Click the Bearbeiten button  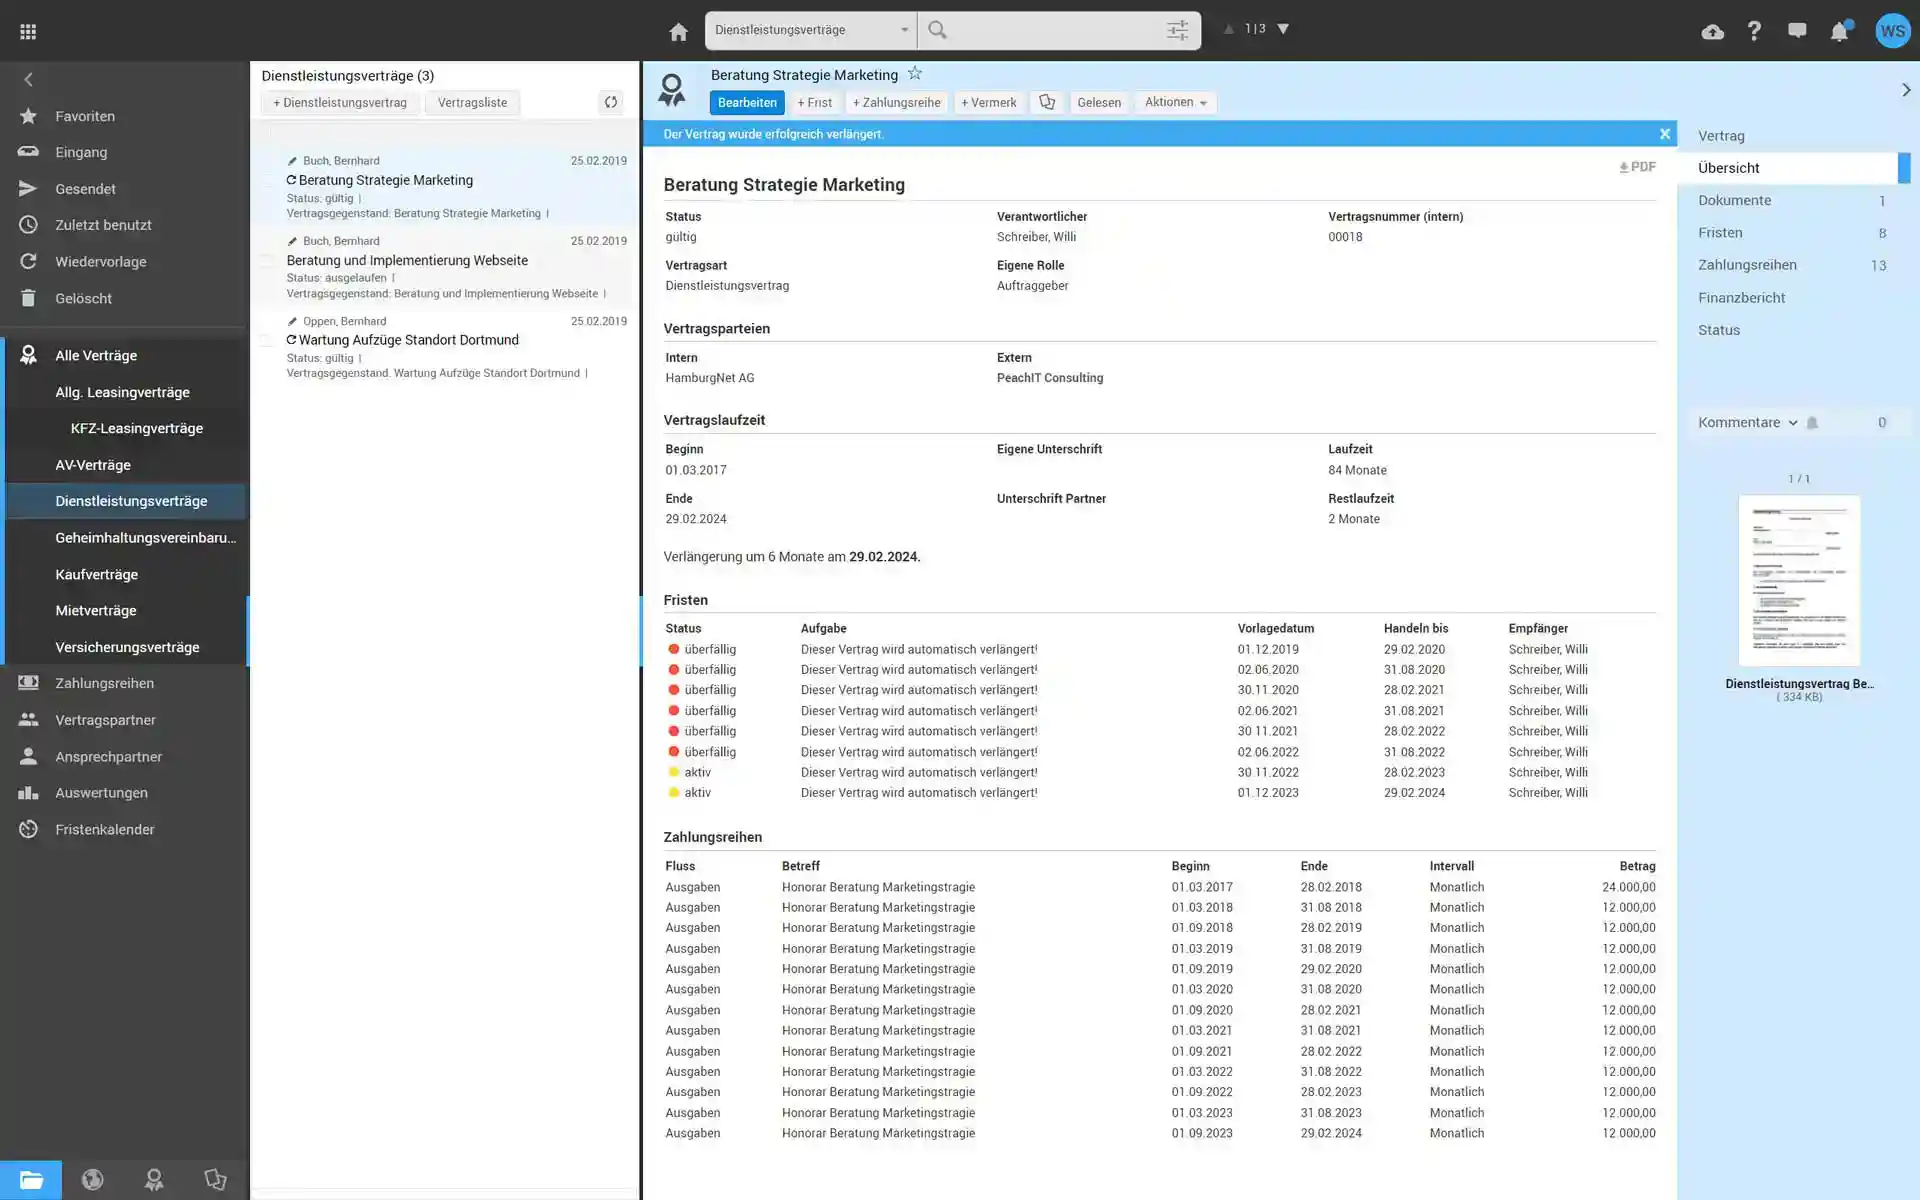pos(746,102)
